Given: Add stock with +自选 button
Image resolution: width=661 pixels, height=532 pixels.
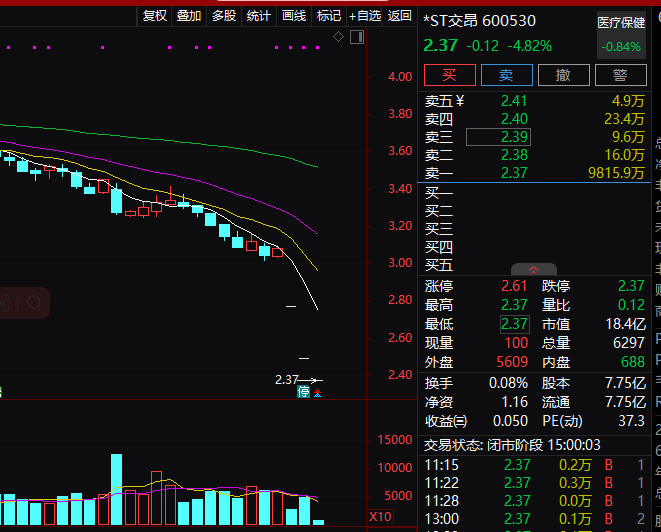Looking at the screenshot, I should (365, 16).
